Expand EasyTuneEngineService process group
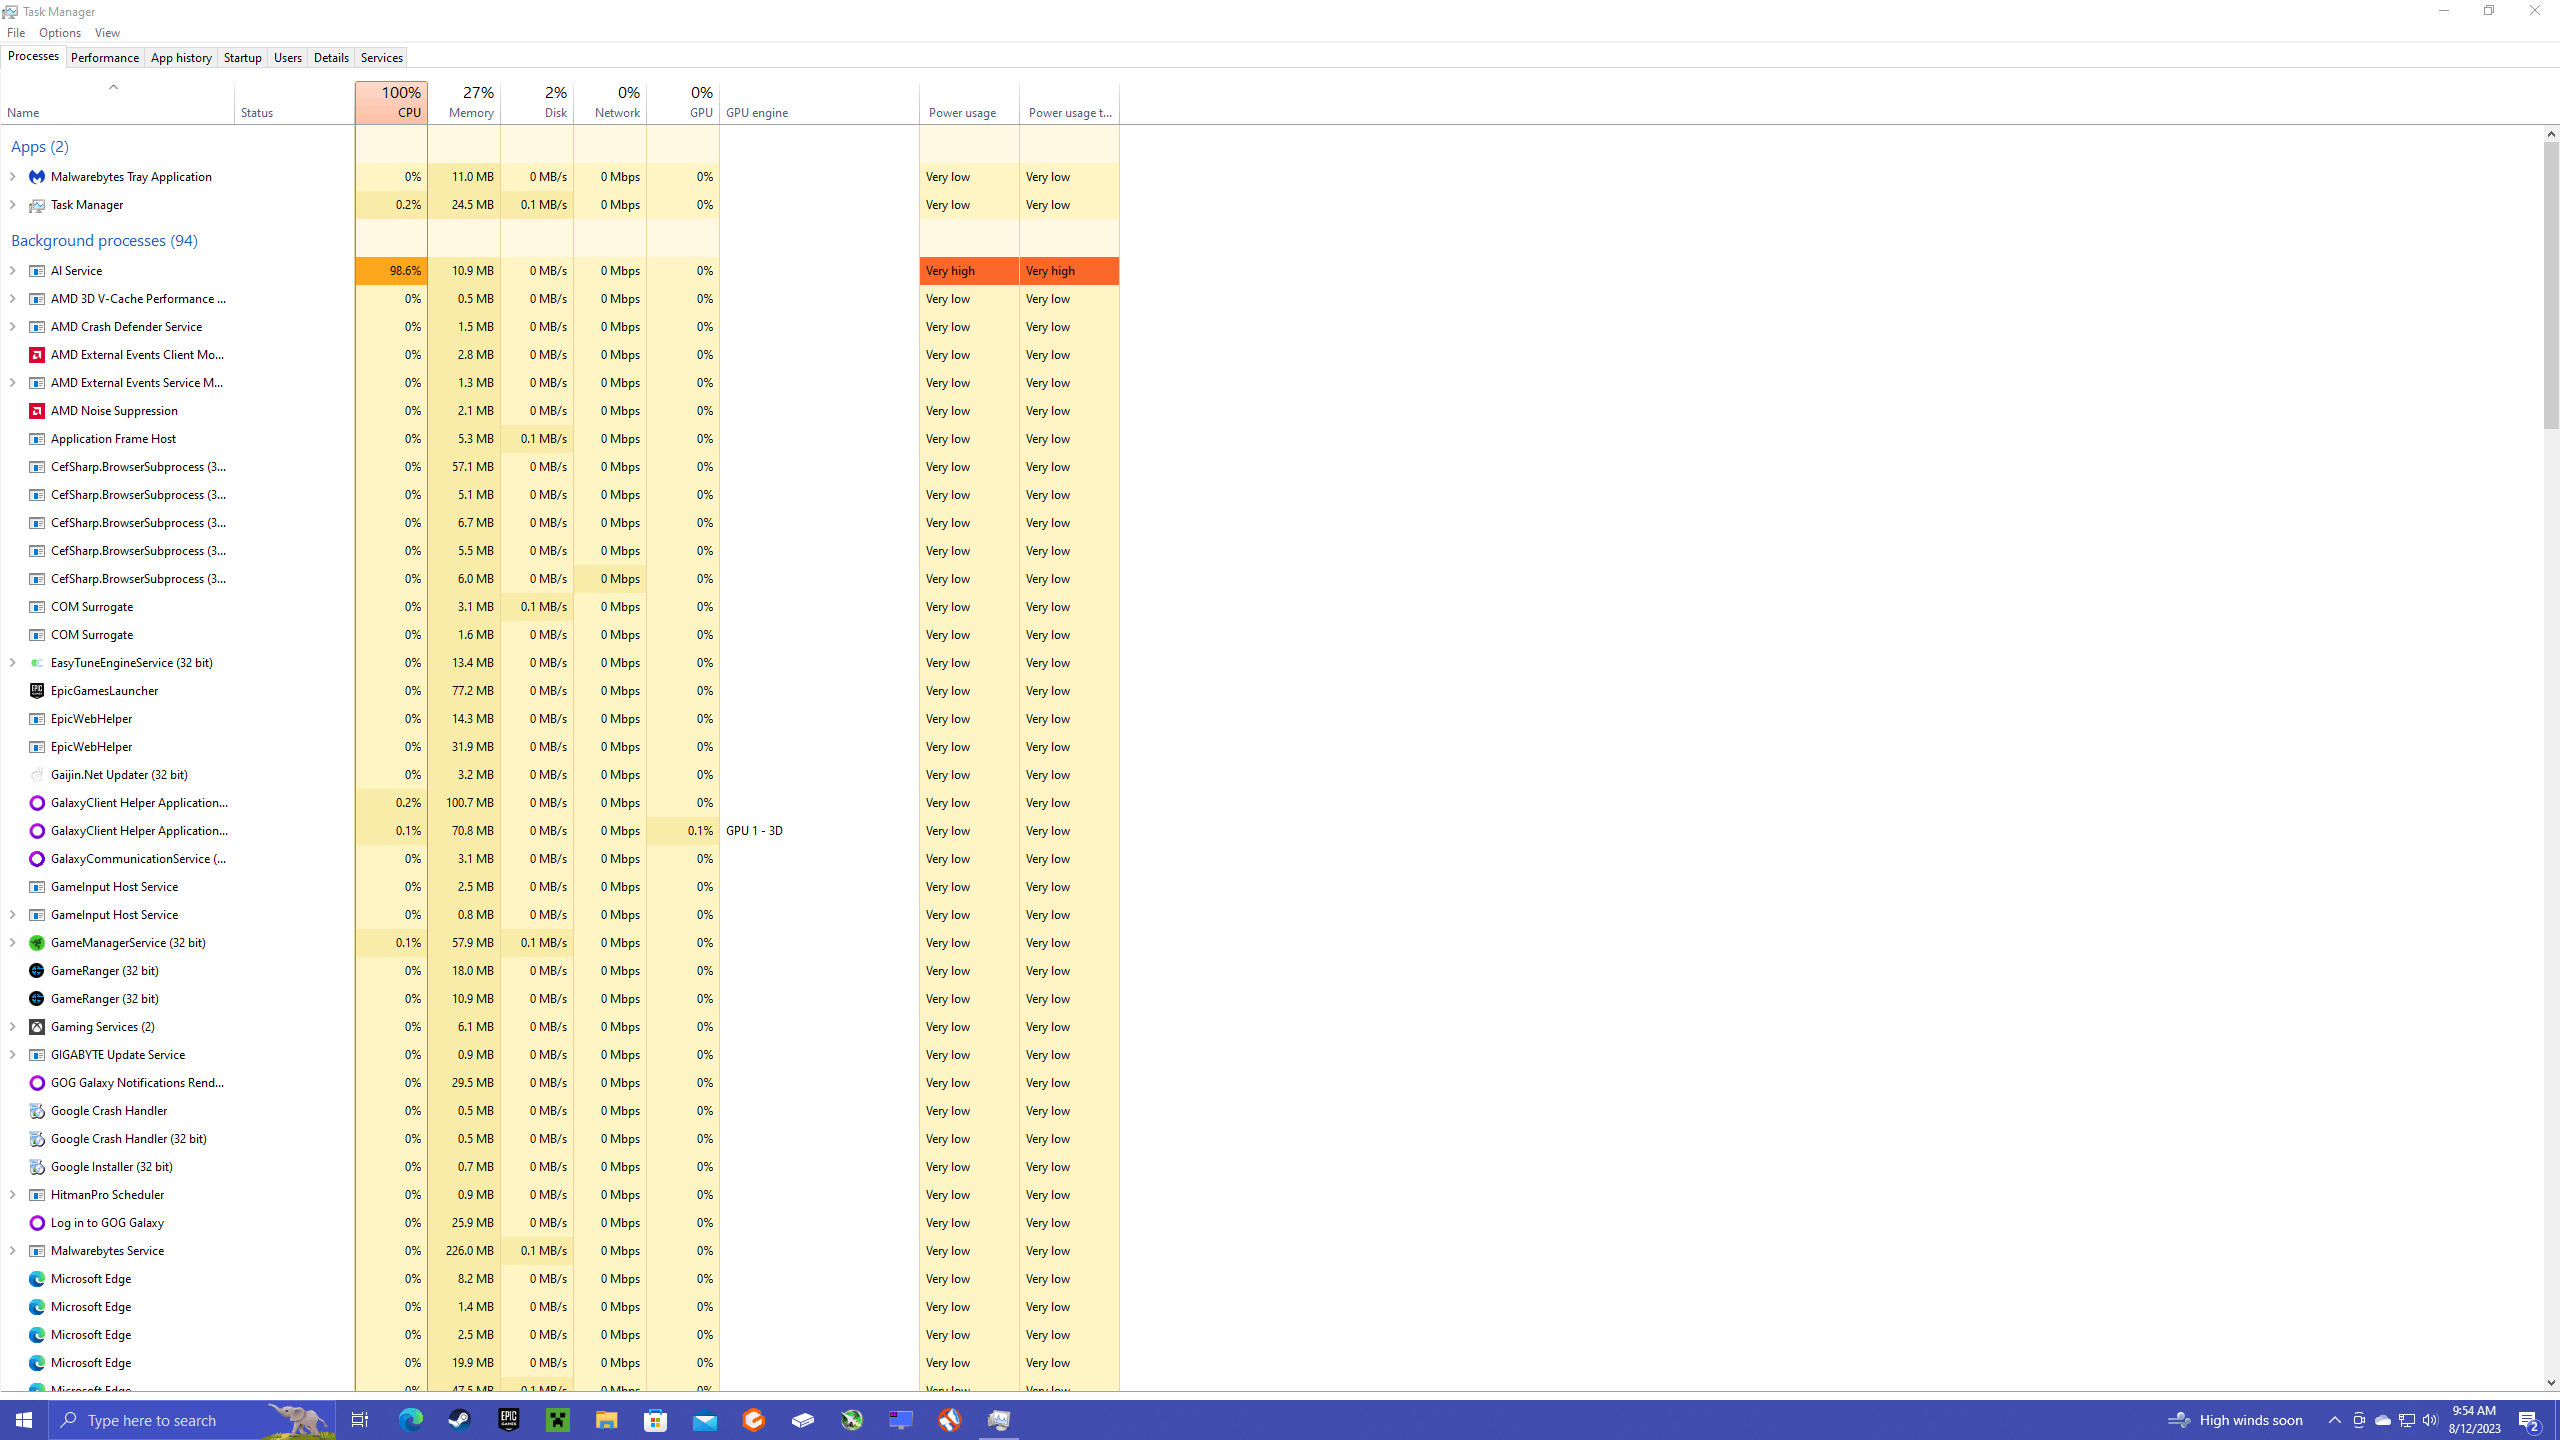2560x1440 pixels. pyautogui.click(x=12, y=663)
